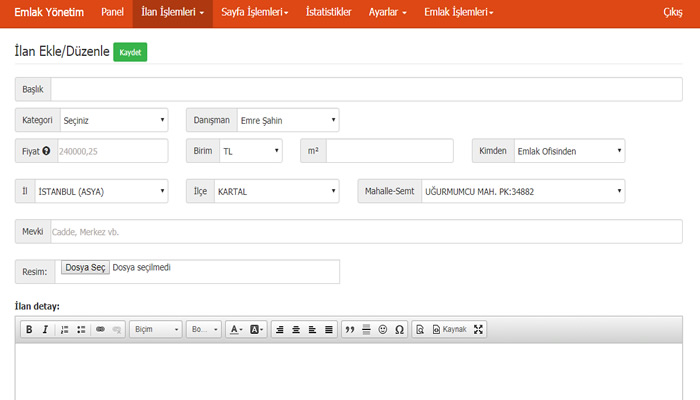Toggle Kaynak source view

449,329
